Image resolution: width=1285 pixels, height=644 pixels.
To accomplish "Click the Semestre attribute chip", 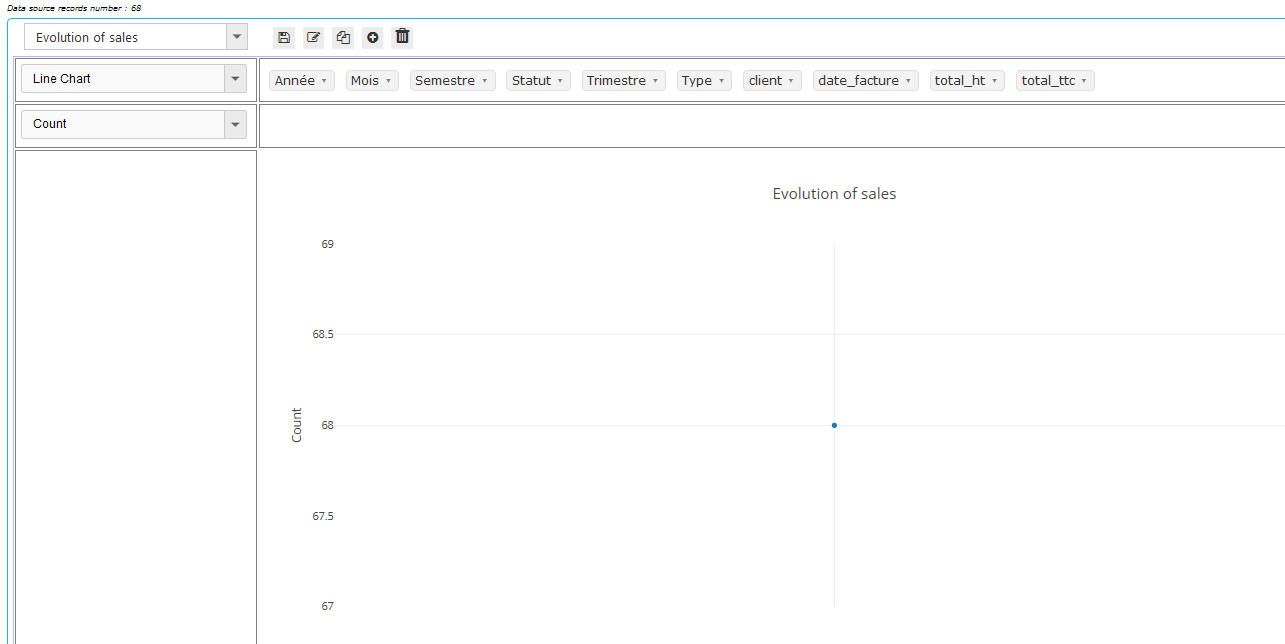I will [445, 81].
